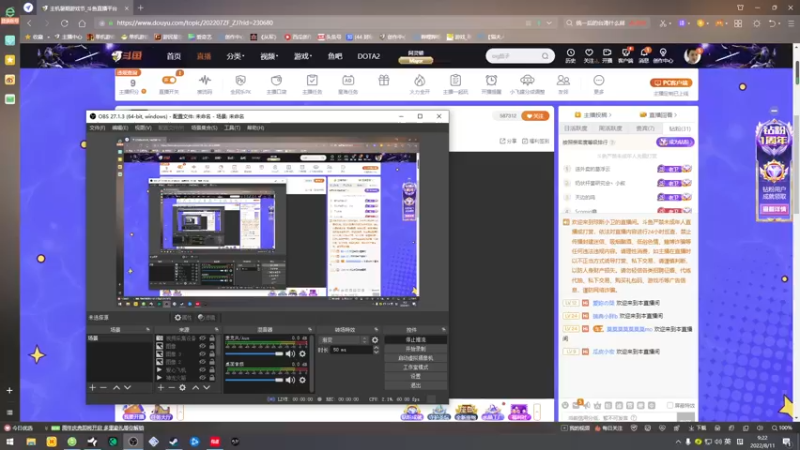Go to 首页 in Douyu nav
800x450 pixels.
tap(173, 56)
